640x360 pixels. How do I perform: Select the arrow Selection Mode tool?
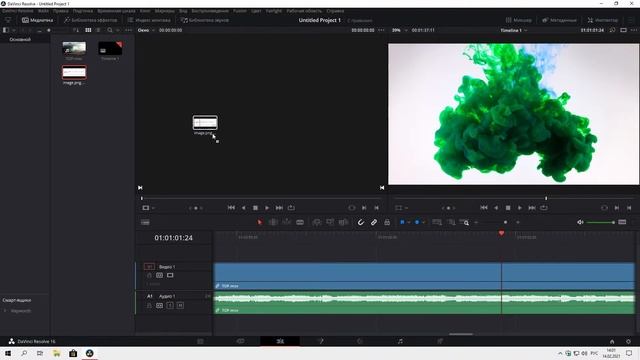click(260, 222)
